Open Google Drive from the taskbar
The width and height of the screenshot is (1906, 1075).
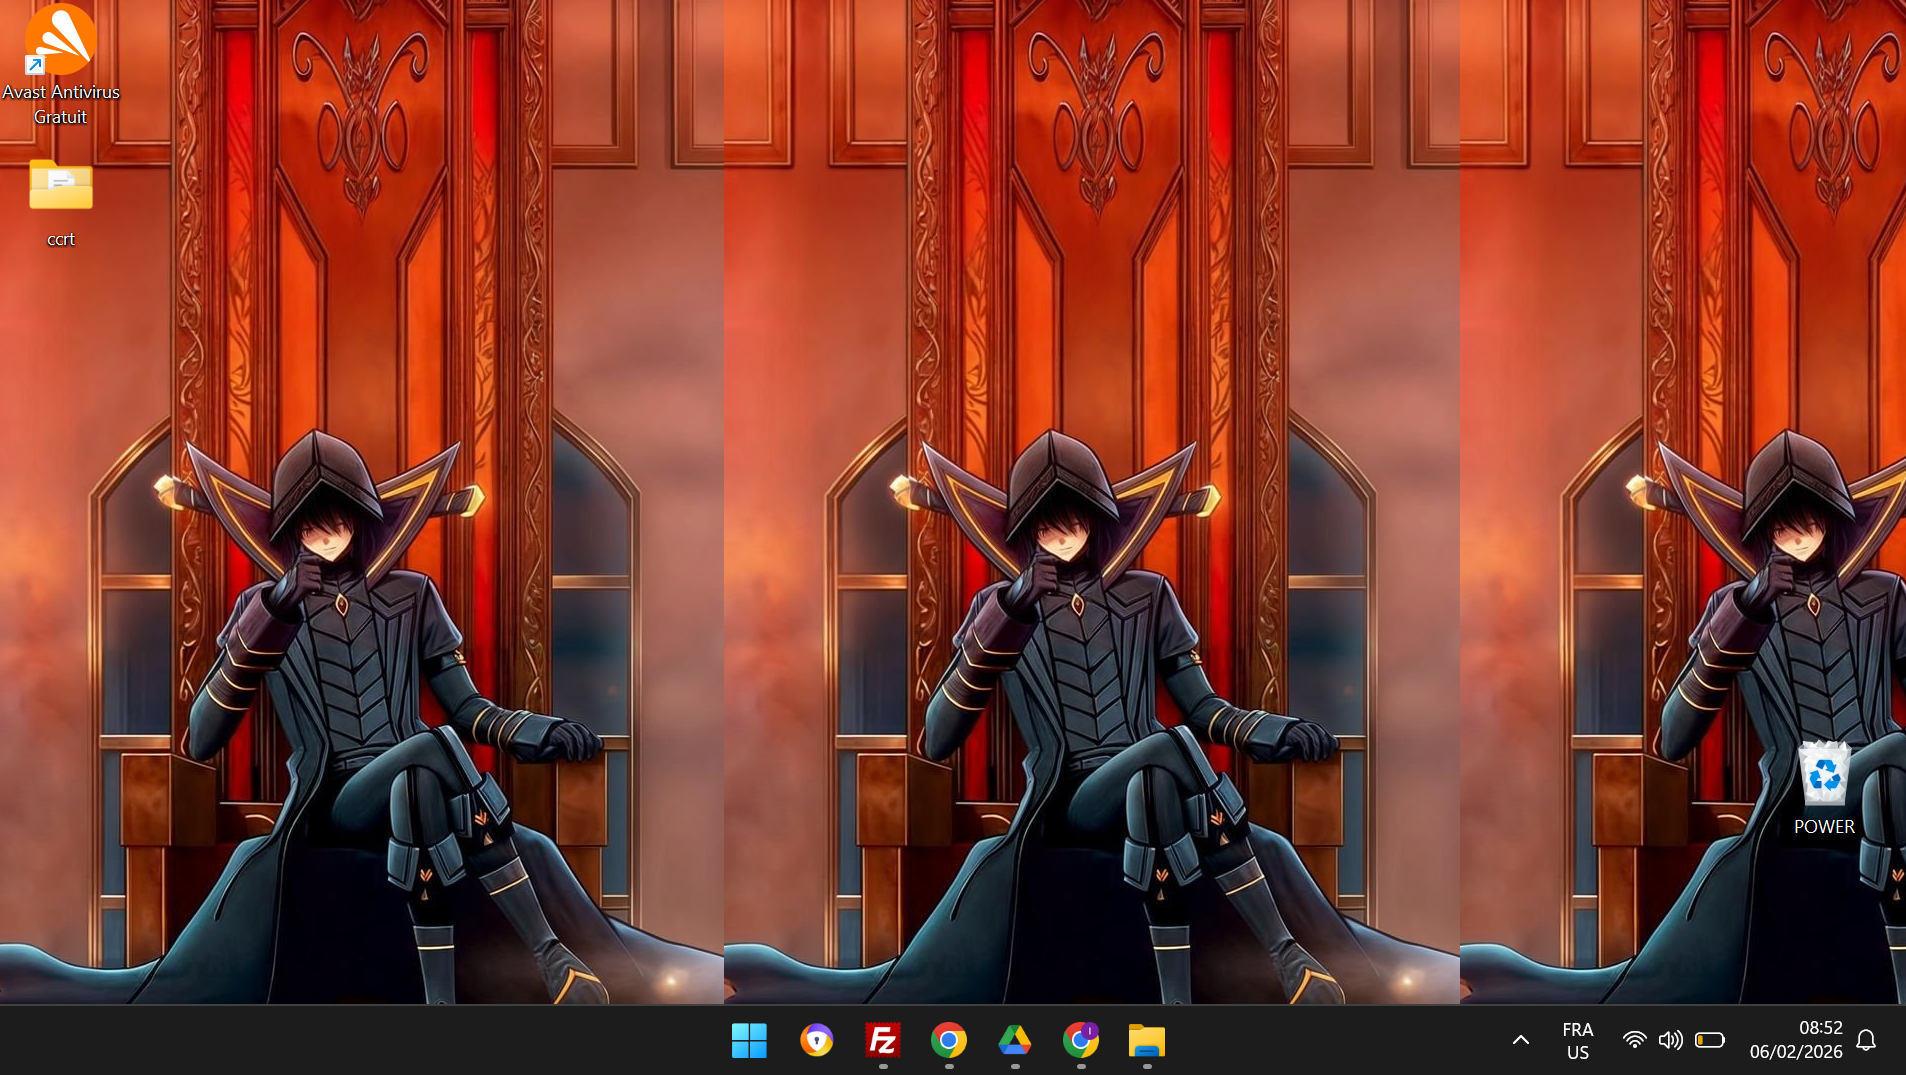click(1015, 1041)
